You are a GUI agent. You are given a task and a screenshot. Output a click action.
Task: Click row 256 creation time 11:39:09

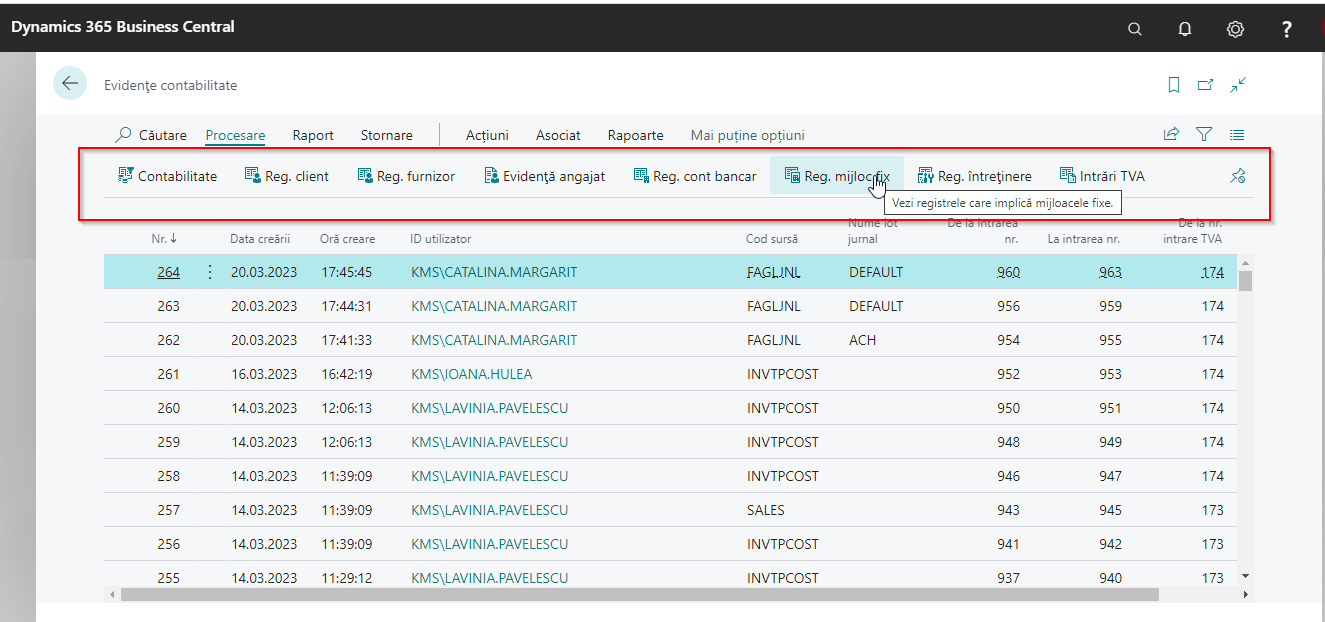click(347, 544)
